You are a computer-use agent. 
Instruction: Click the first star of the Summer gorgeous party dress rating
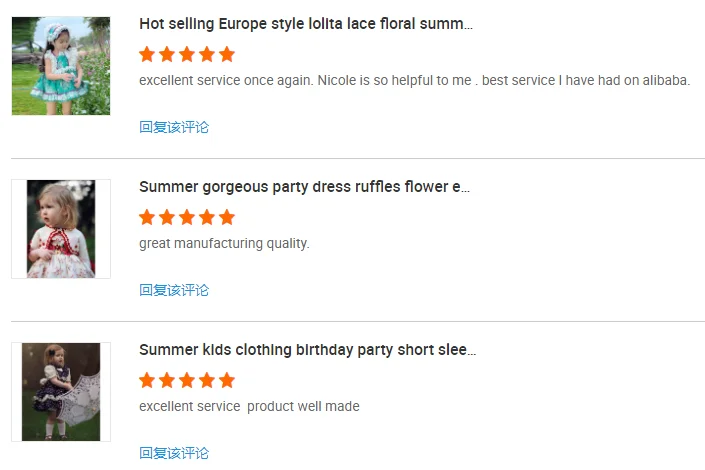[x=147, y=217]
